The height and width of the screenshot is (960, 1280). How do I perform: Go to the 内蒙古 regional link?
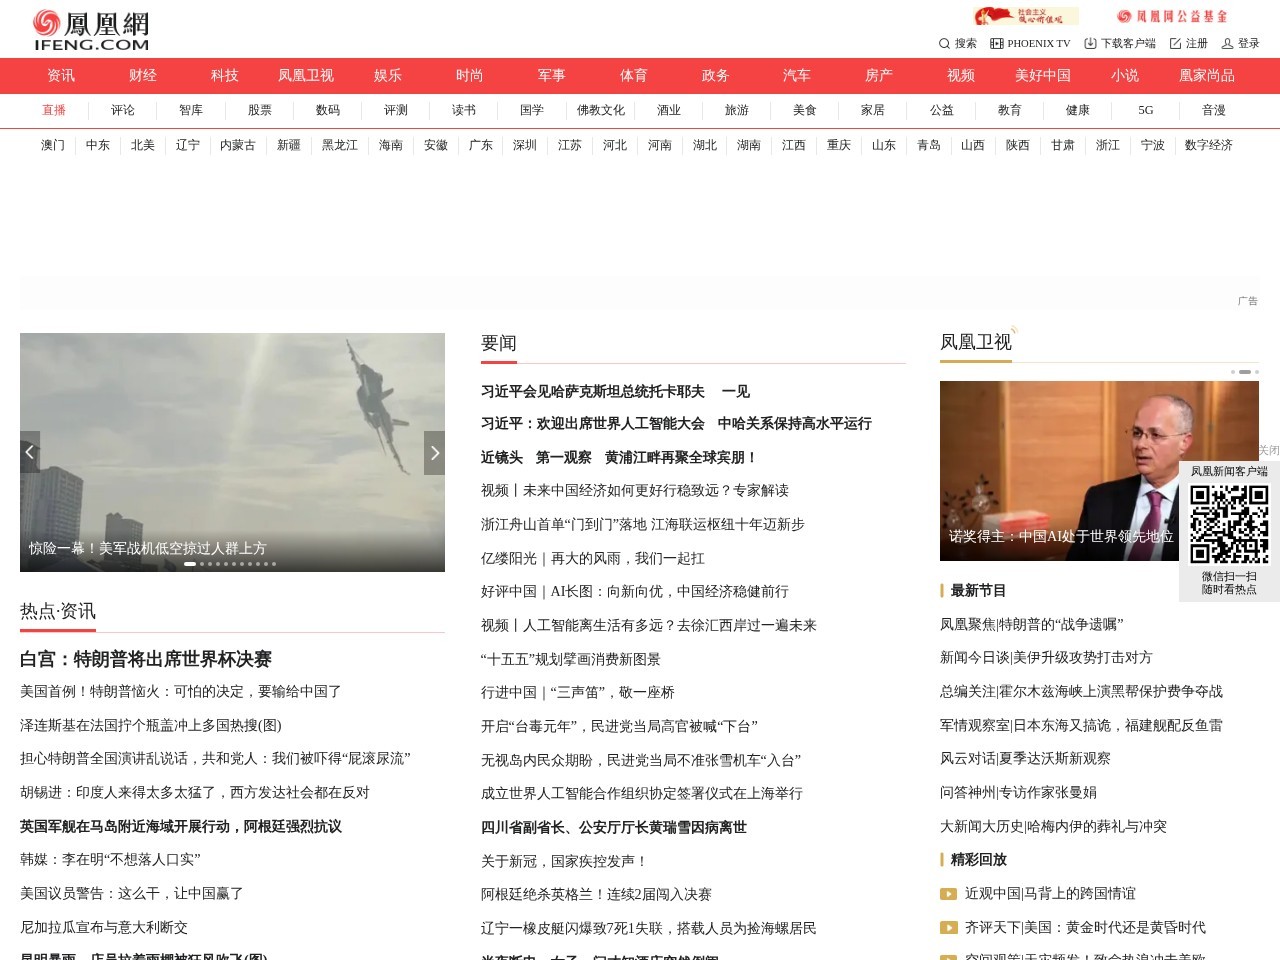click(x=238, y=145)
